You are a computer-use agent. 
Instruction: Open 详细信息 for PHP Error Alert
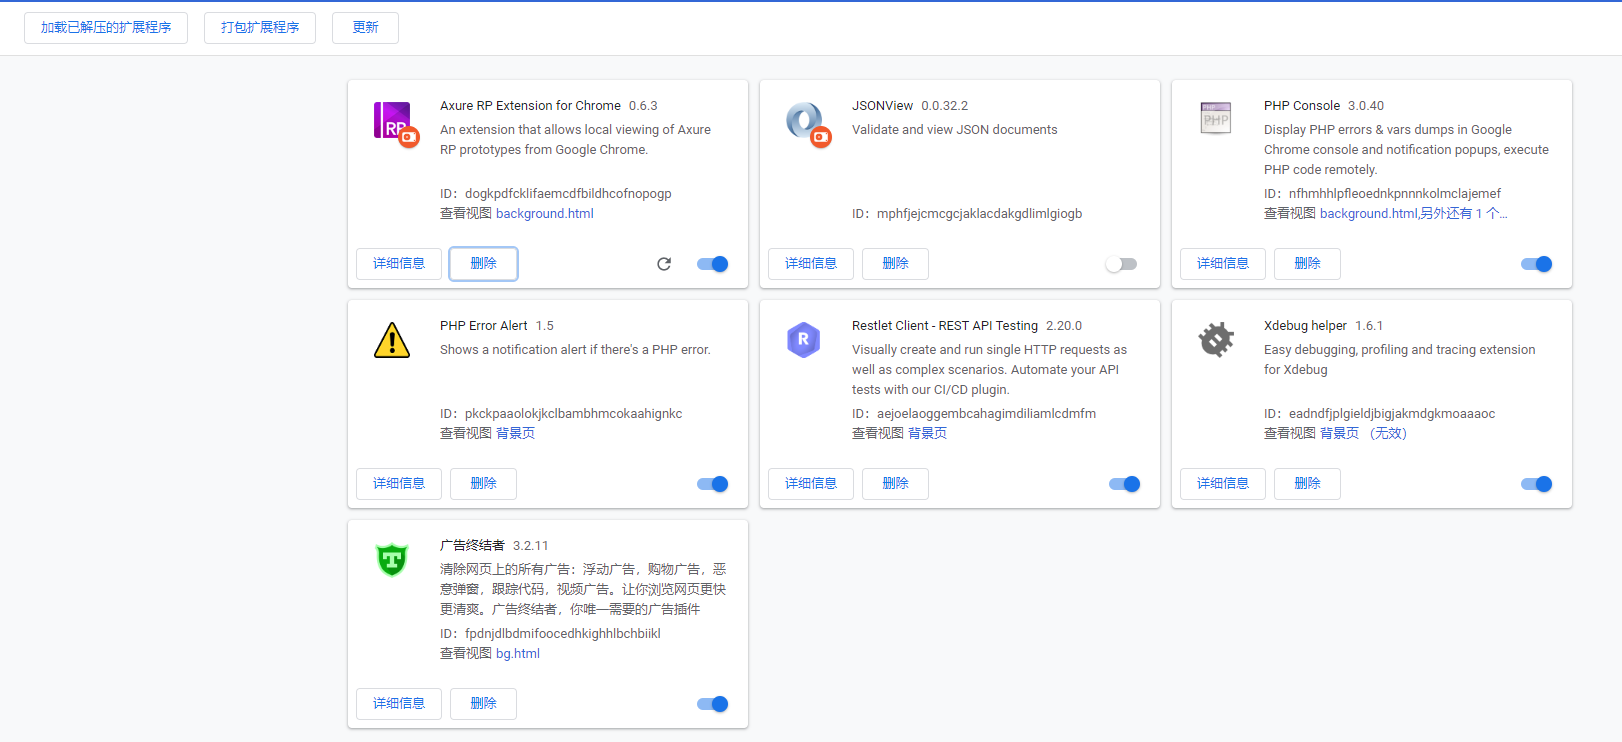(x=399, y=484)
